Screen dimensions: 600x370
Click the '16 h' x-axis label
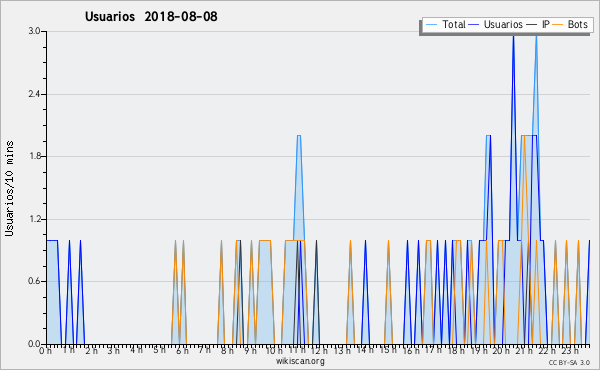pos(411,350)
